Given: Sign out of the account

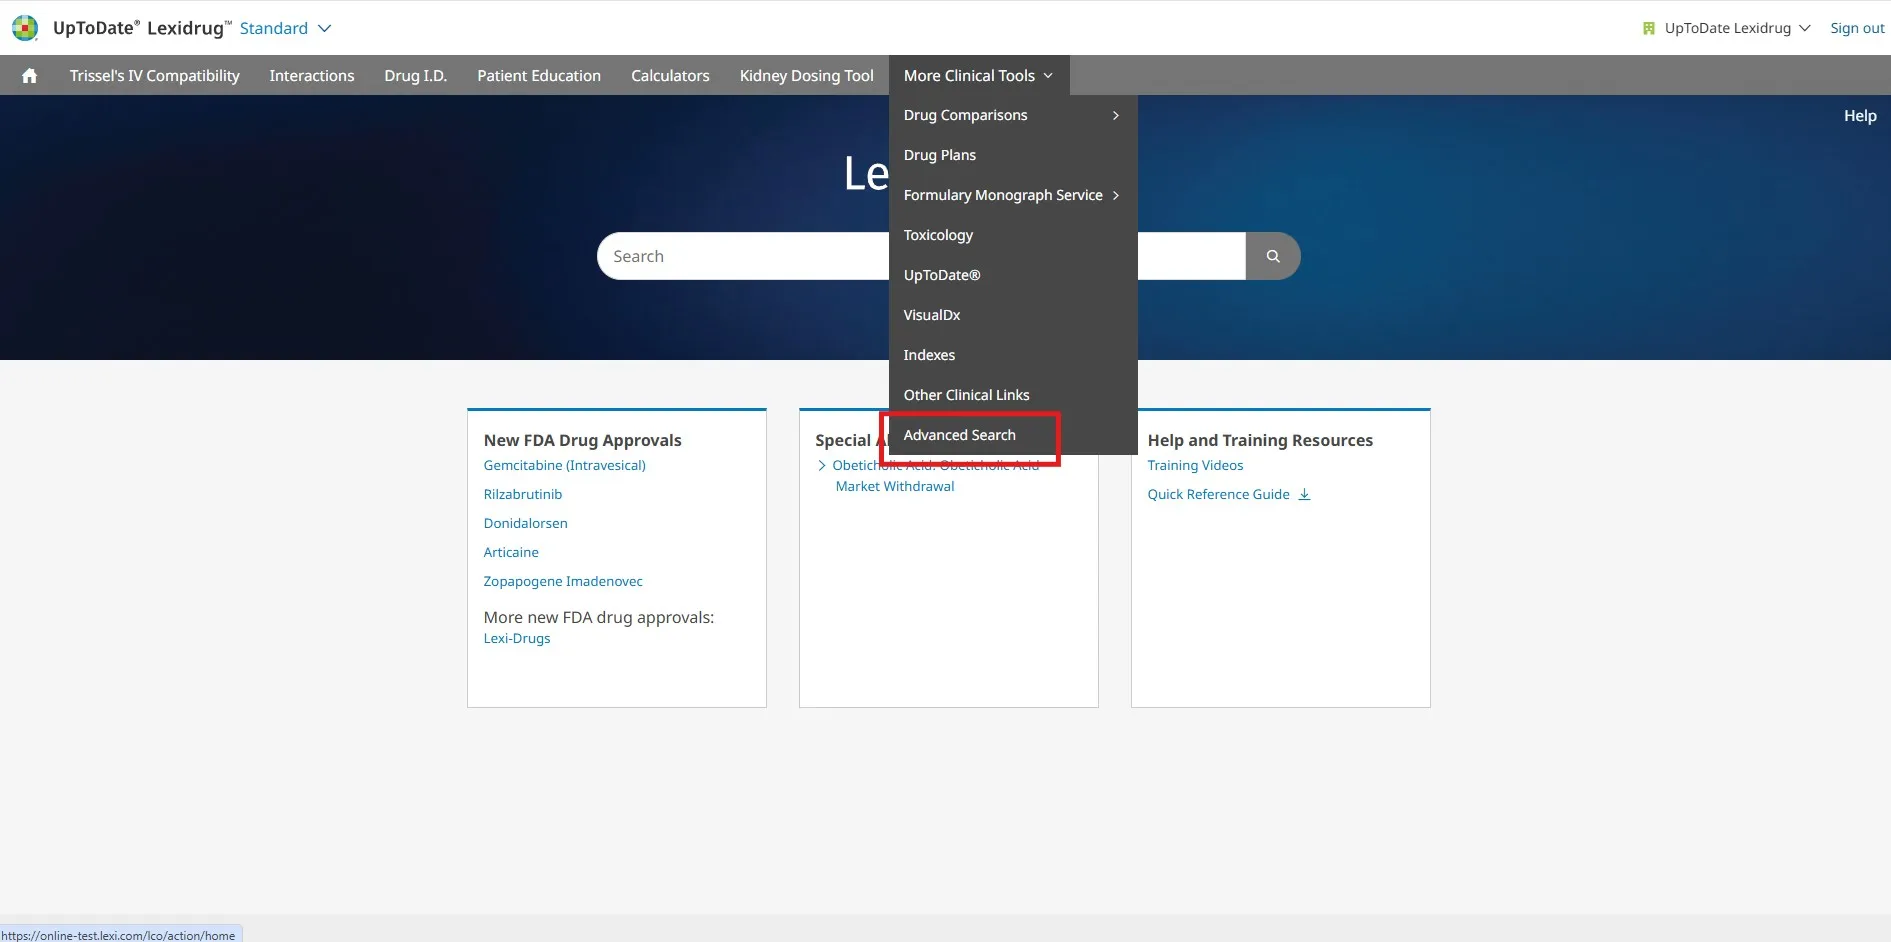Looking at the screenshot, I should tap(1857, 28).
